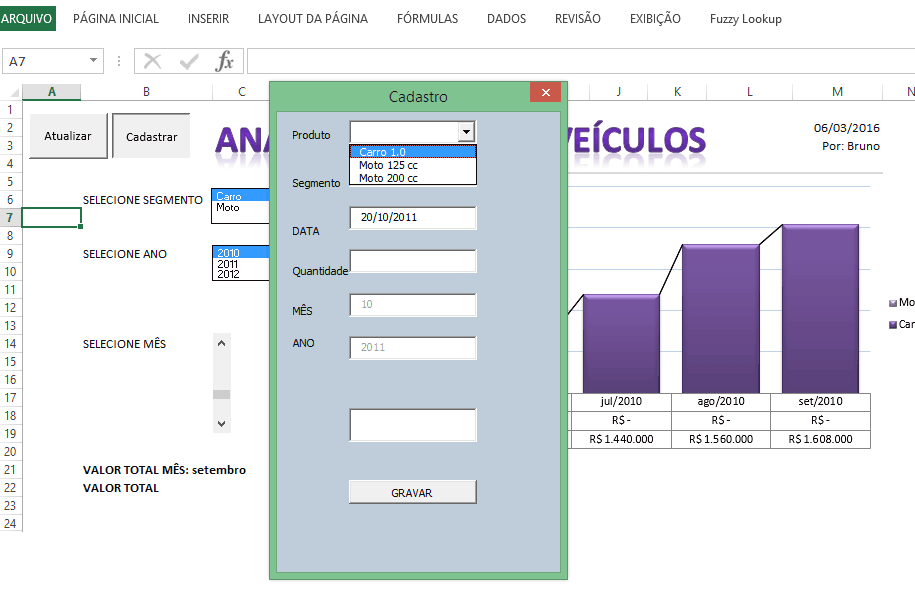
Task: Select 2012 in the year listbox
Action: click(226, 275)
